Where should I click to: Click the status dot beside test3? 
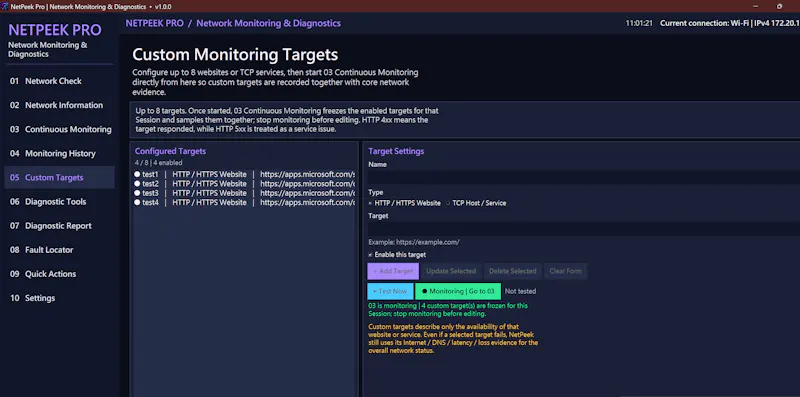coord(137,193)
